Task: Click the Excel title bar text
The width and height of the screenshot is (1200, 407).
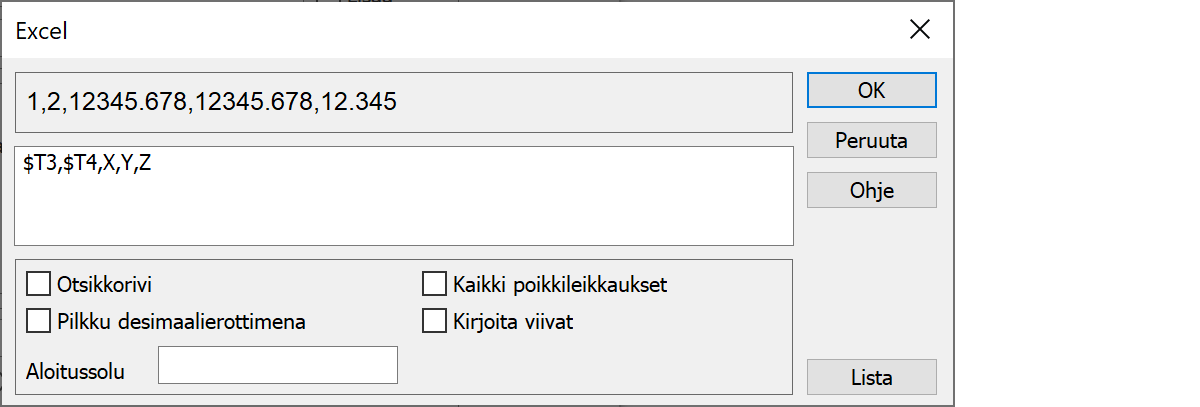Action: coord(42,31)
